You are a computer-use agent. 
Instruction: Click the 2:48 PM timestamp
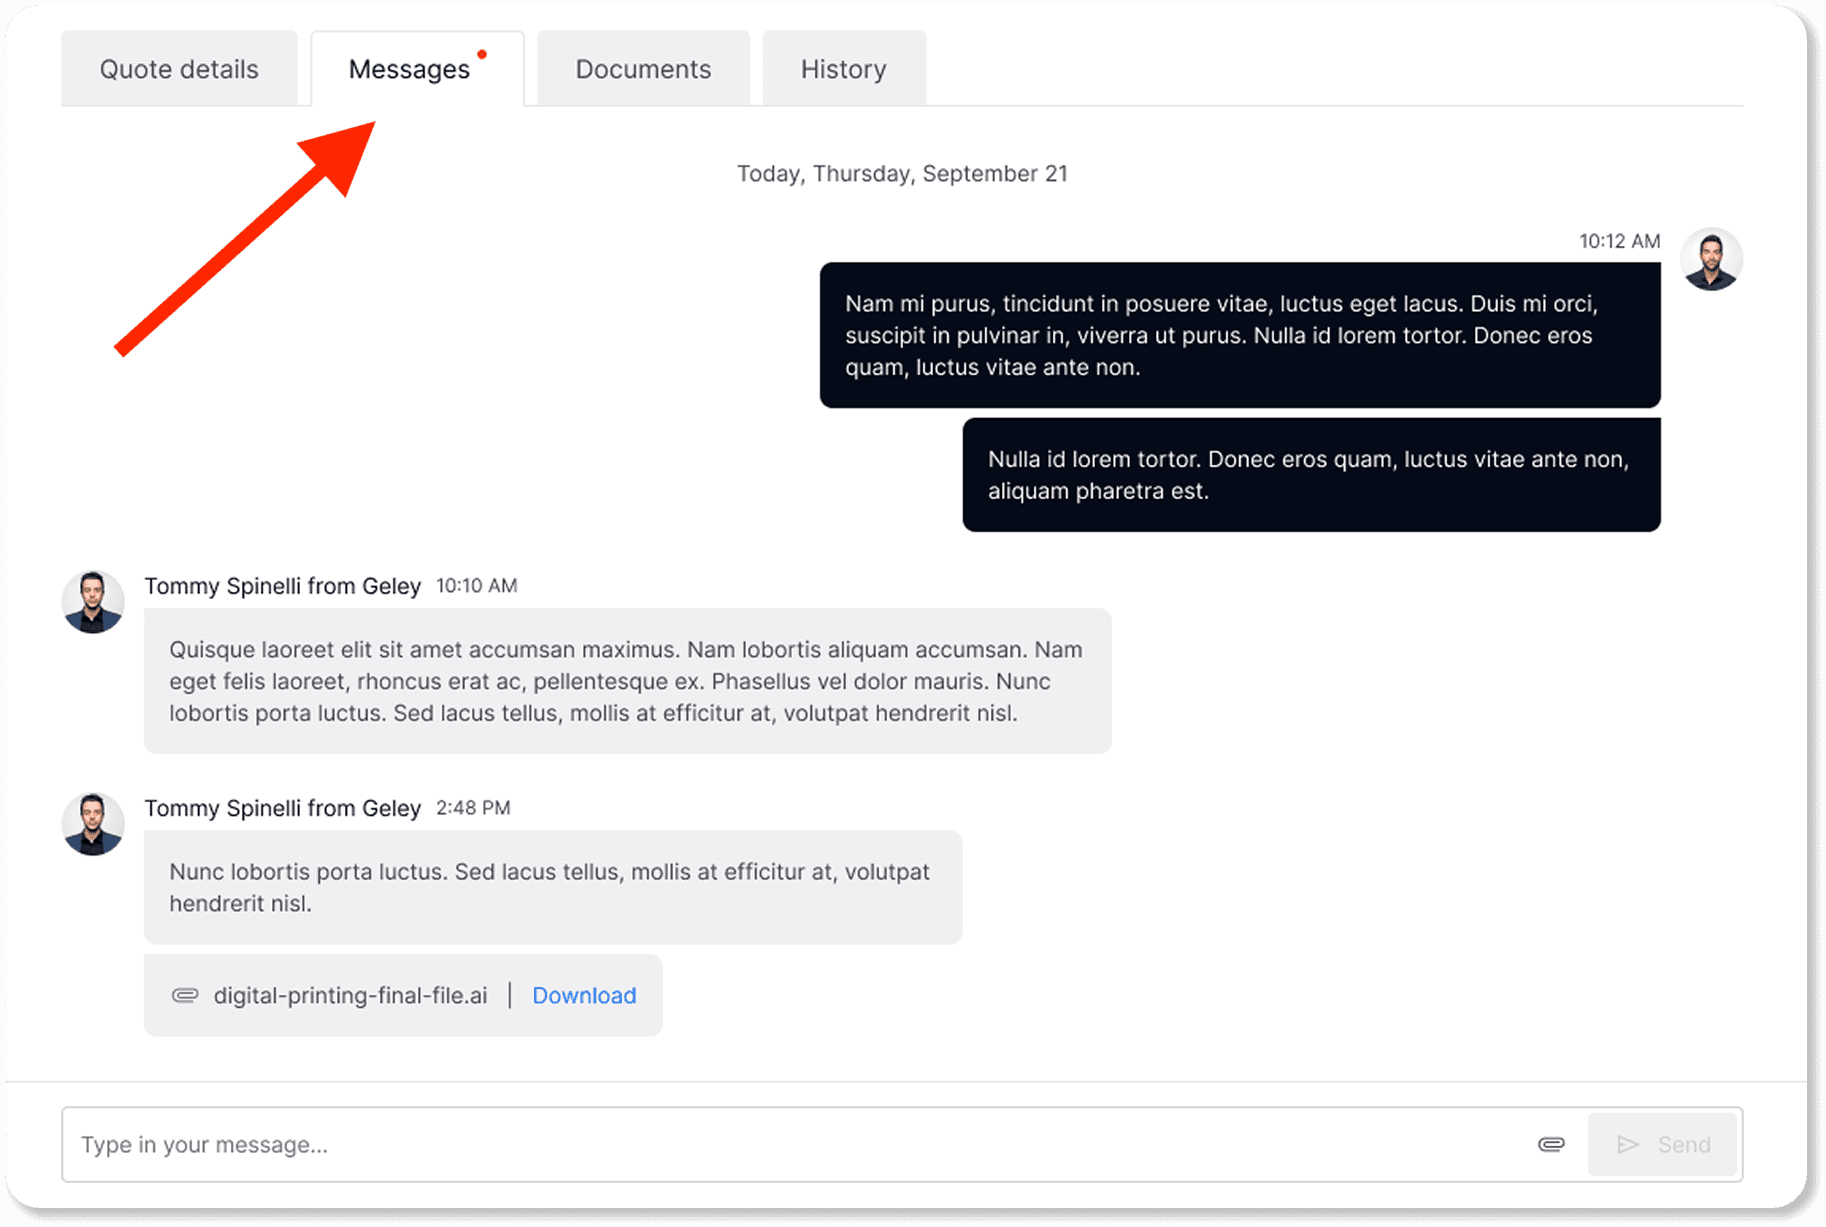tap(473, 808)
